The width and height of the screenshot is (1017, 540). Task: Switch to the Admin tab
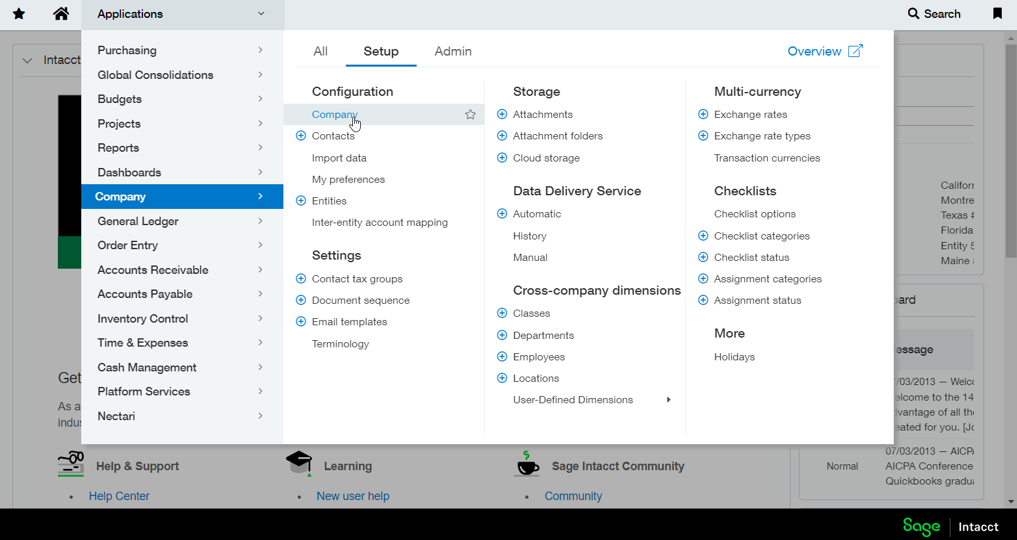[453, 51]
